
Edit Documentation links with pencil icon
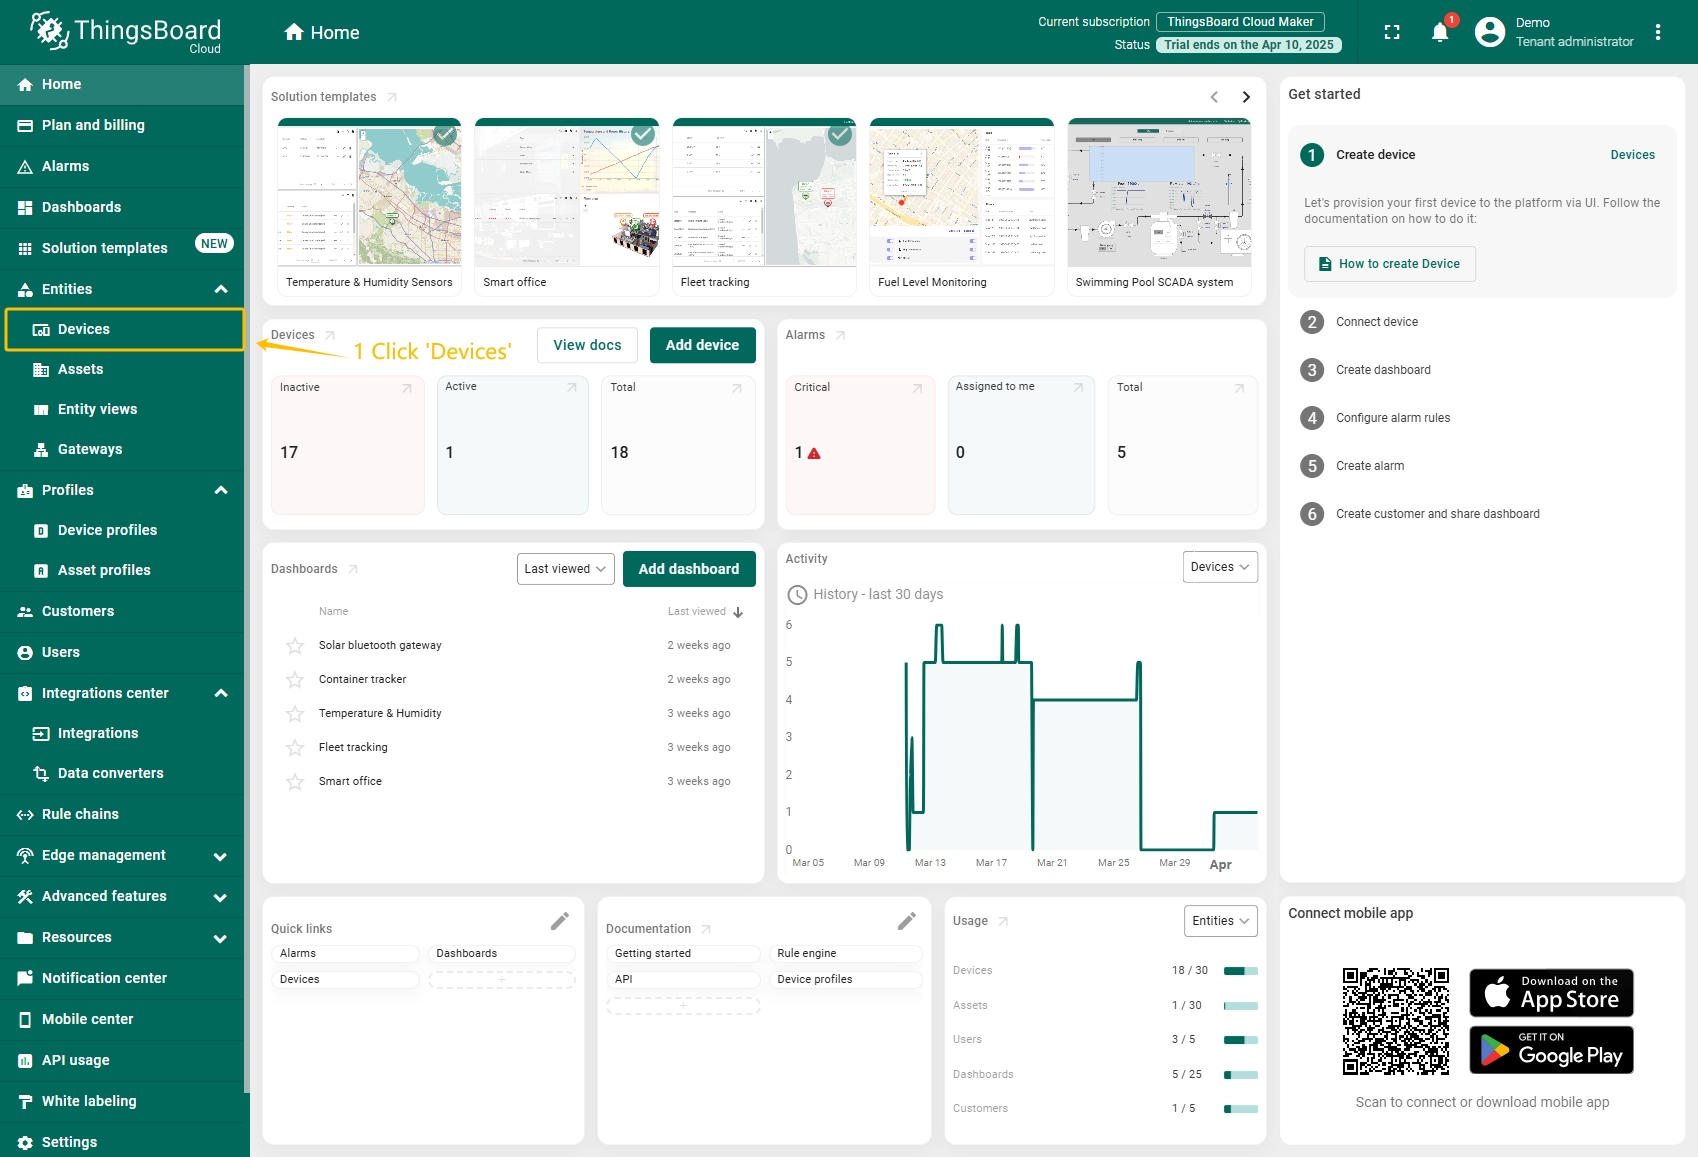(x=907, y=921)
